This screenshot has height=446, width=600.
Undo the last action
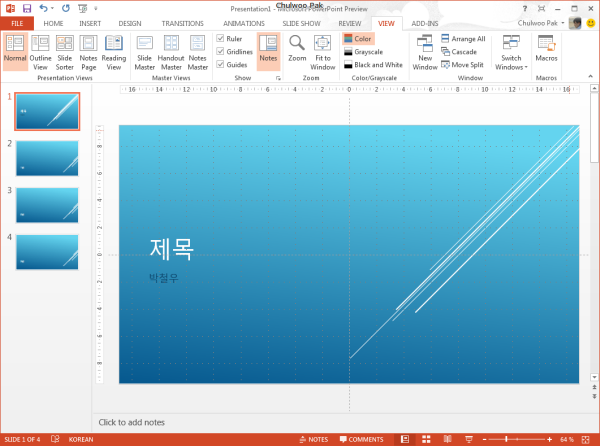tap(43, 8)
